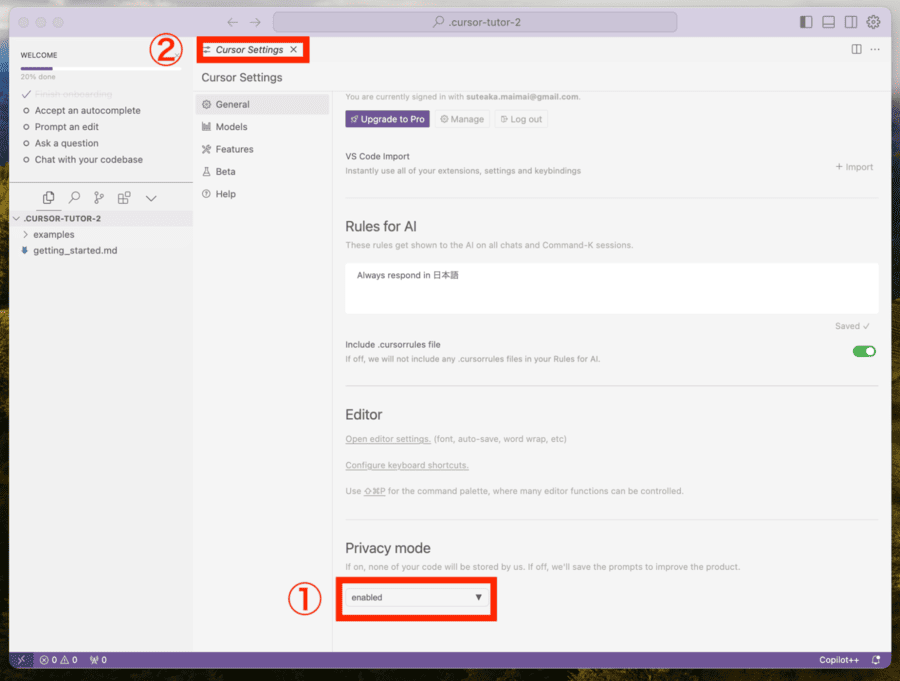
Task: Close the Cursor Settings tab
Action: tap(294, 50)
